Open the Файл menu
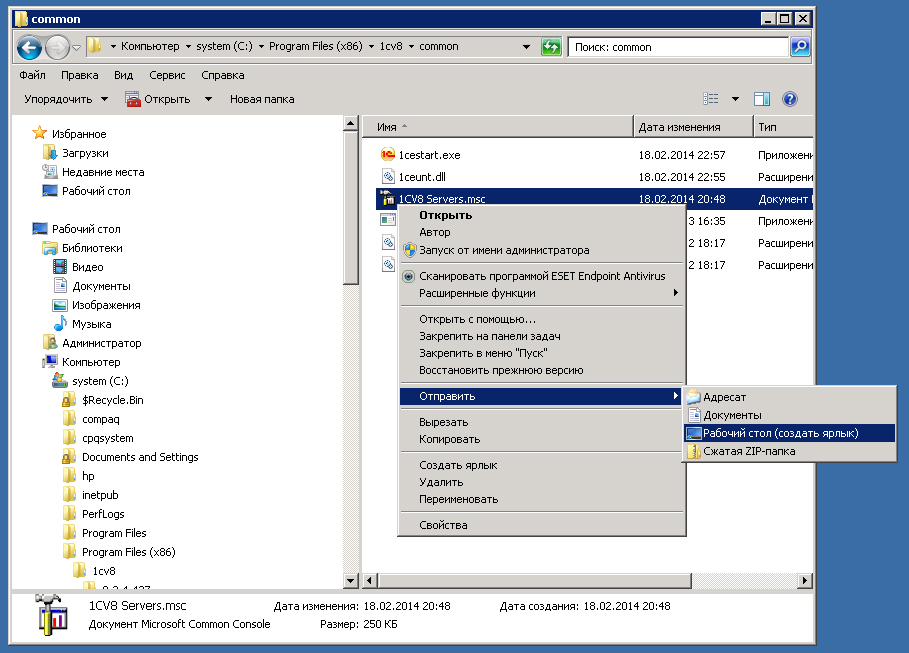The height and width of the screenshot is (653, 909). (32, 75)
